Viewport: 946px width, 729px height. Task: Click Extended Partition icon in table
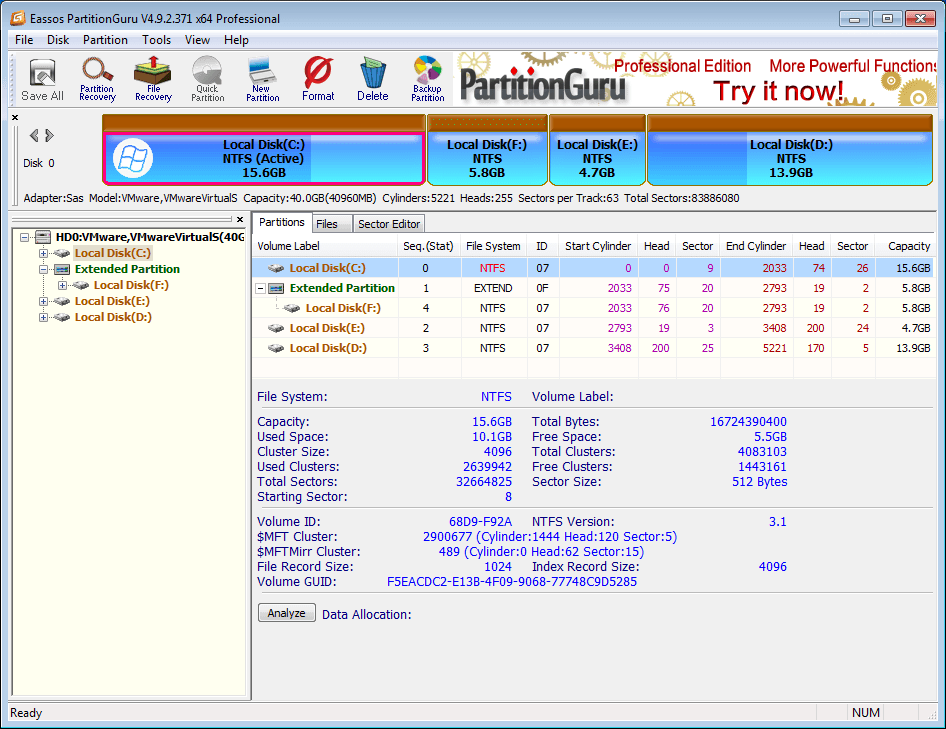point(276,288)
